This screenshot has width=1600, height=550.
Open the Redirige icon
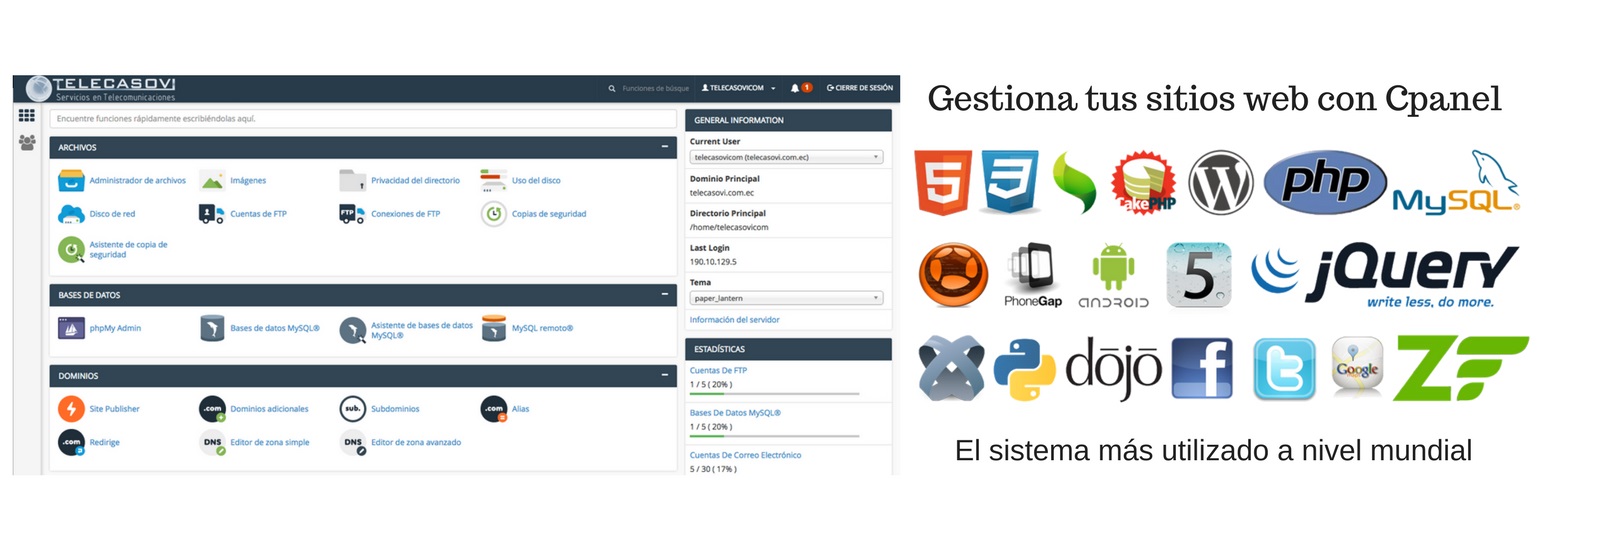pyautogui.click(x=71, y=442)
